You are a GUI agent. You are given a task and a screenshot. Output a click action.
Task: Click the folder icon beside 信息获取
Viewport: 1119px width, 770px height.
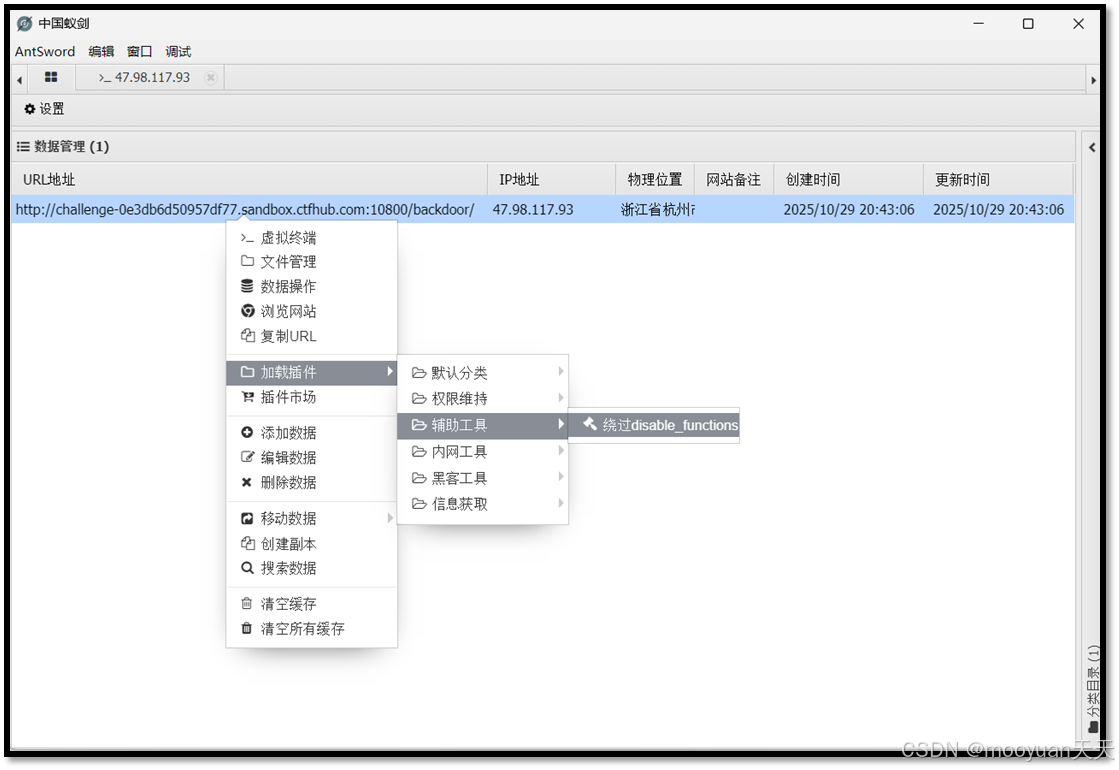click(419, 505)
